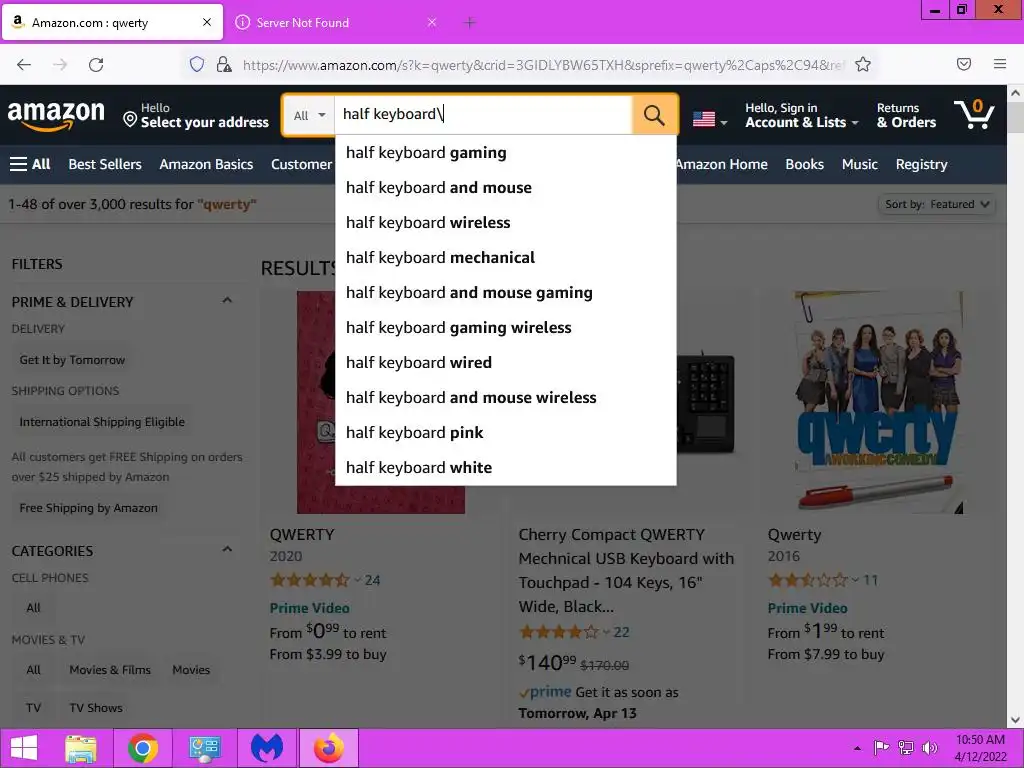Select suggestion half keyboard wired
This screenshot has width=1024, height=768.
505,362
